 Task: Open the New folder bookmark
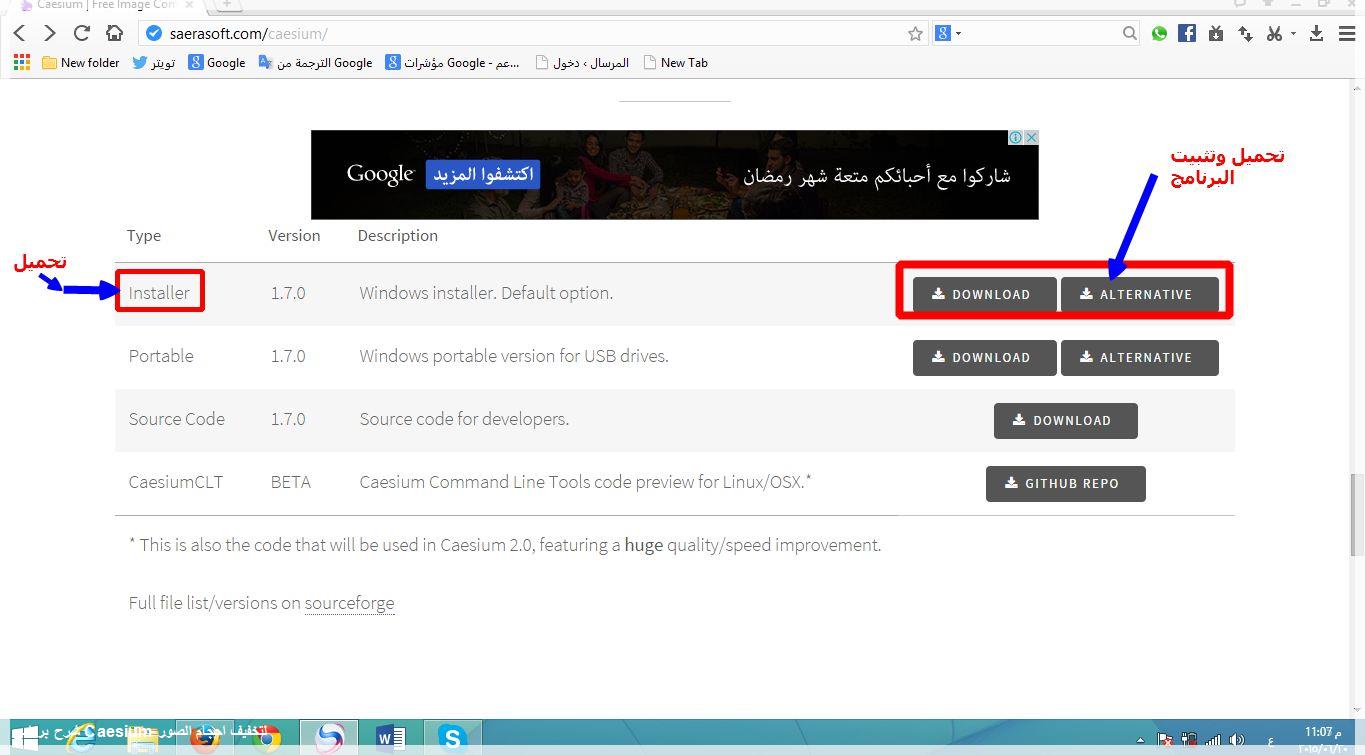81,62
